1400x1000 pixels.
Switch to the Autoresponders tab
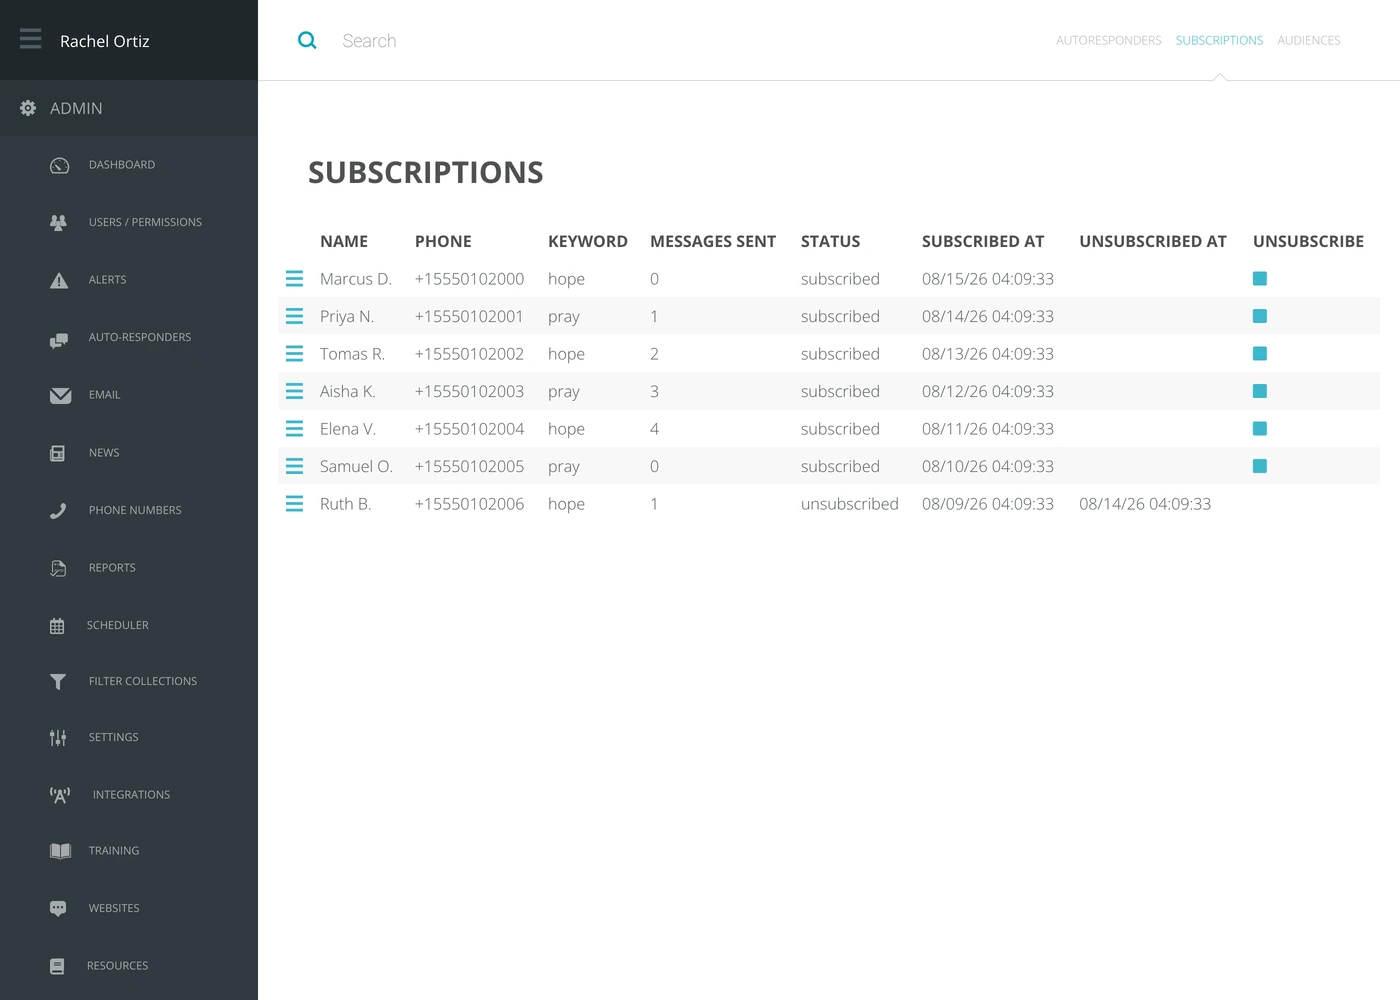pos(1108,41)
